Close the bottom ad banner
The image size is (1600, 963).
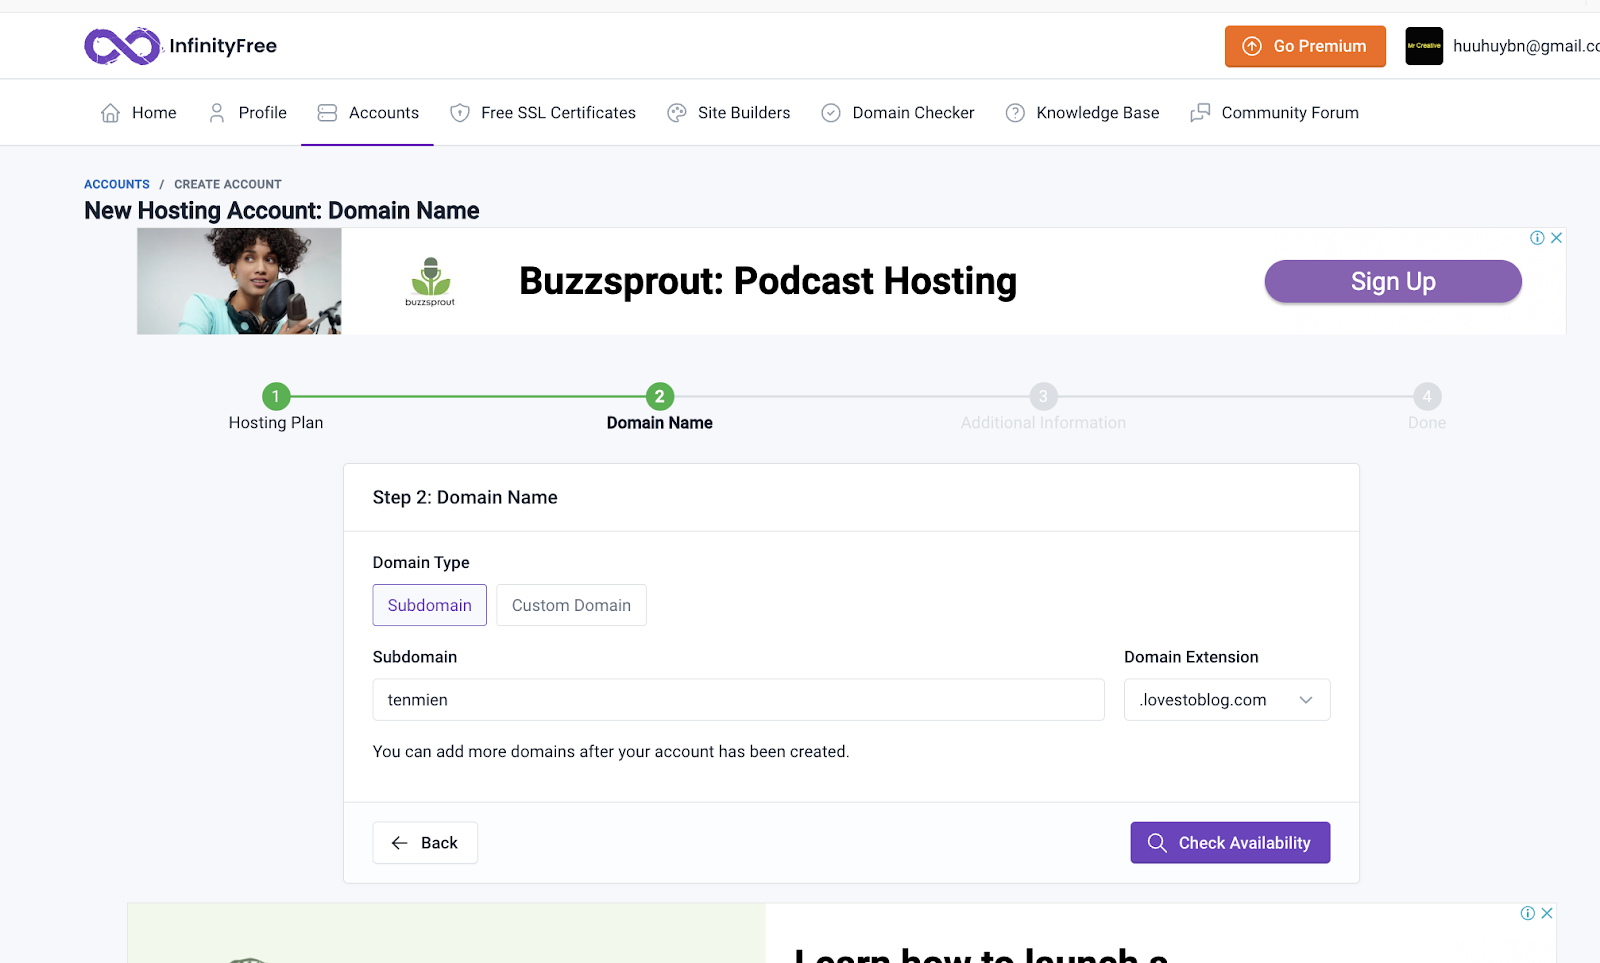point(1546,913)
